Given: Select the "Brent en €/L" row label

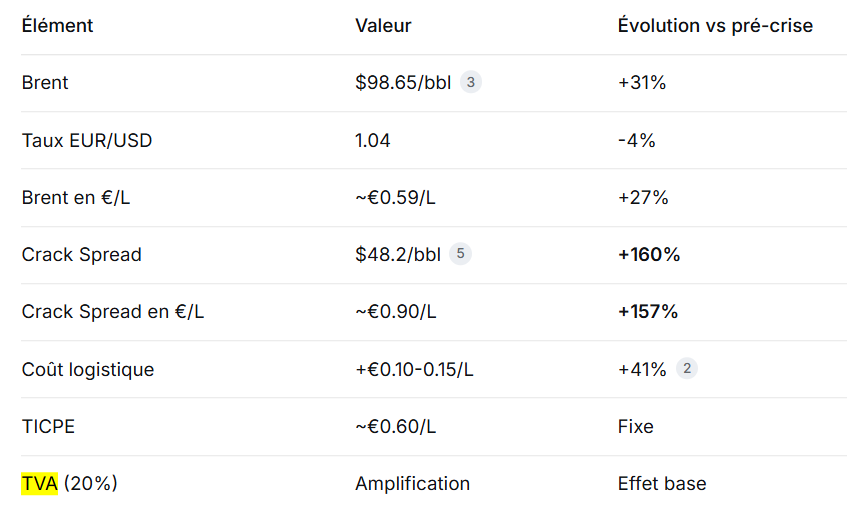Looking at the screenshot, I should tap(76, 198).
